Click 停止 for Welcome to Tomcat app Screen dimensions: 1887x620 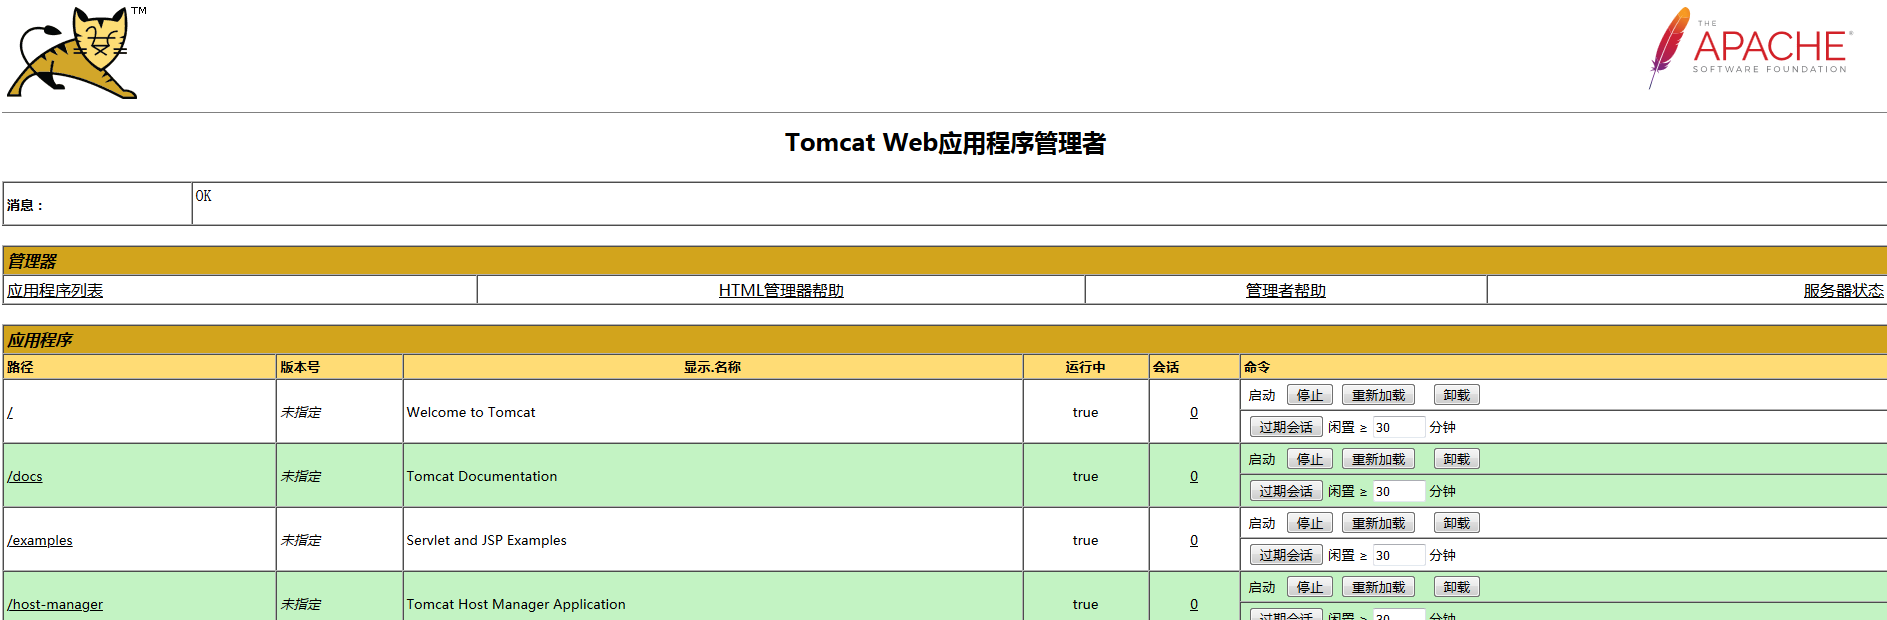click(1310, 395)
